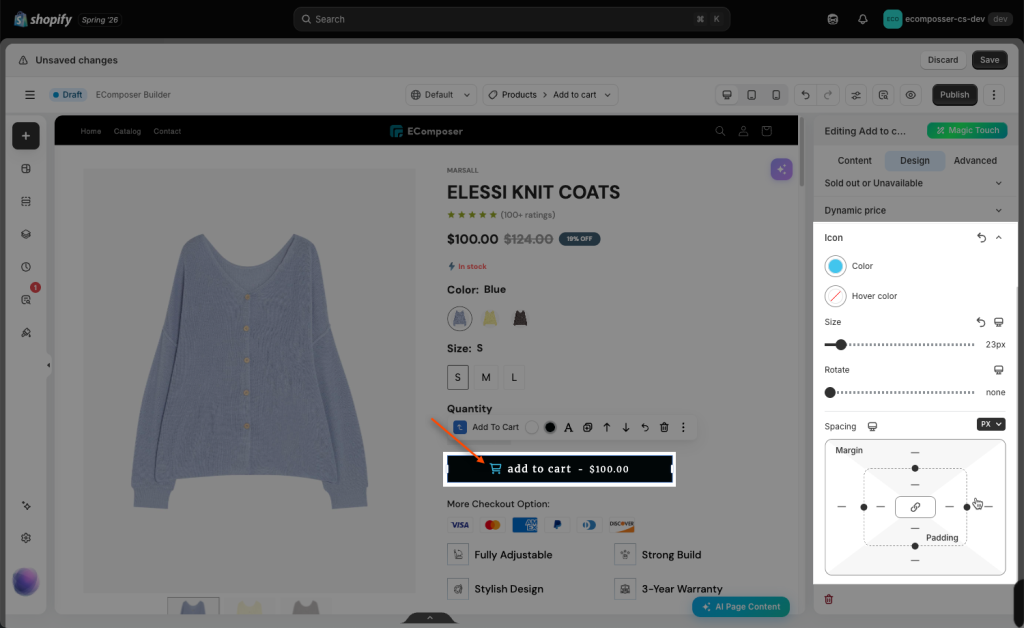Open the add element plus button in sidebar
Viewport: 1024px width, 628px height.
point(25,136)
